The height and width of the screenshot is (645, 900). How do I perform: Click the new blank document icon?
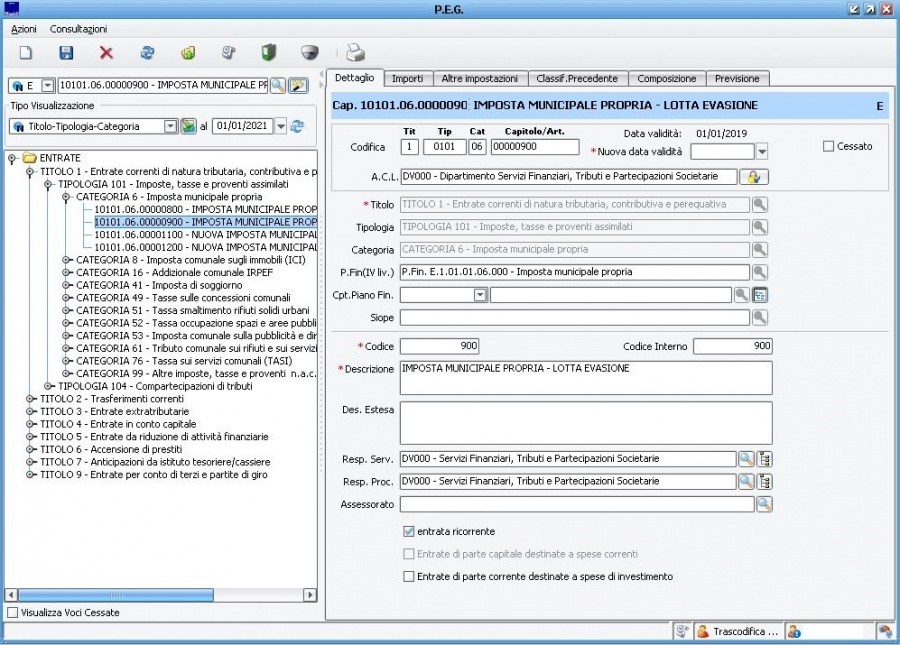(26, 53)
